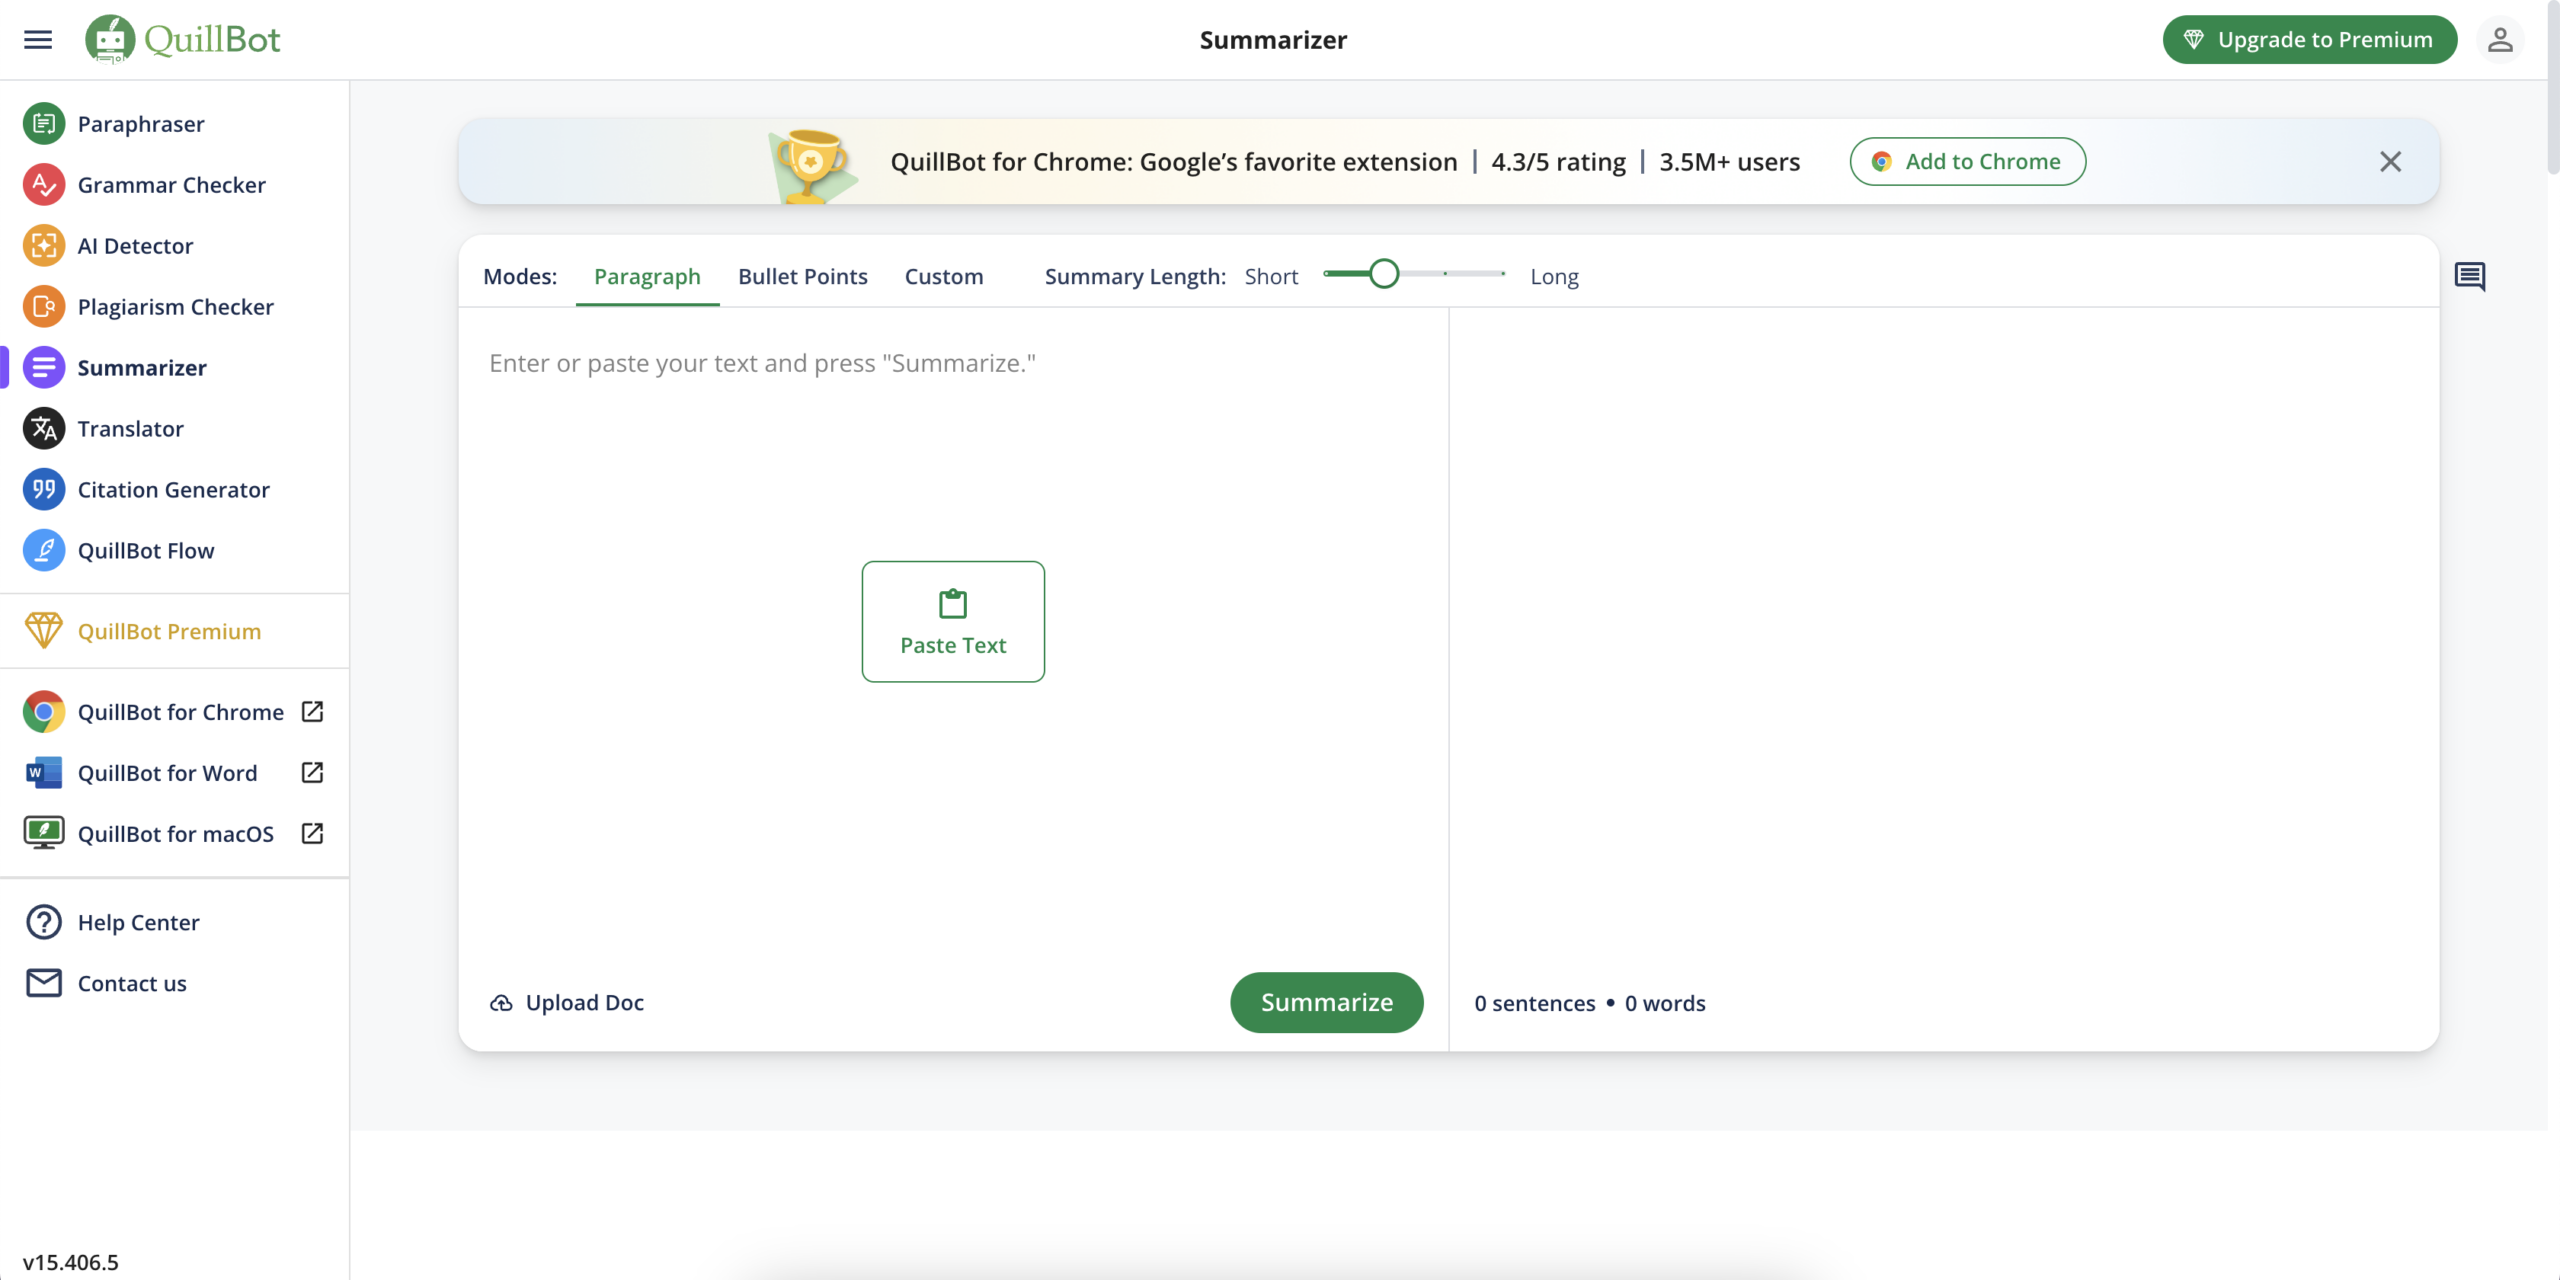Click the middle tick on Summary Length slider
The width and height of the screenshot is (2560, 1280).
coord(1445,273)
